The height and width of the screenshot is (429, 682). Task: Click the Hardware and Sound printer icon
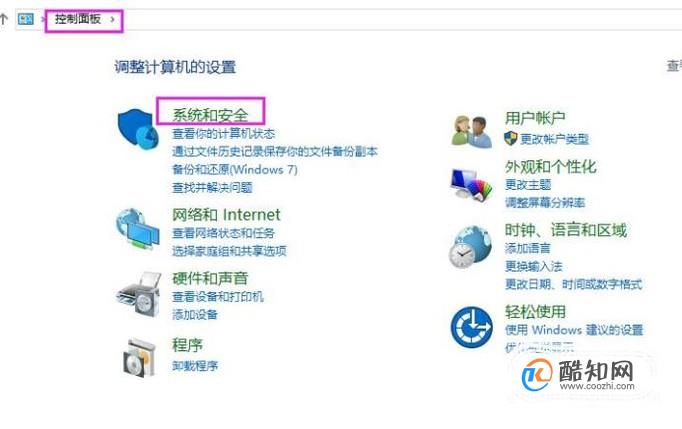coord(139,294)
